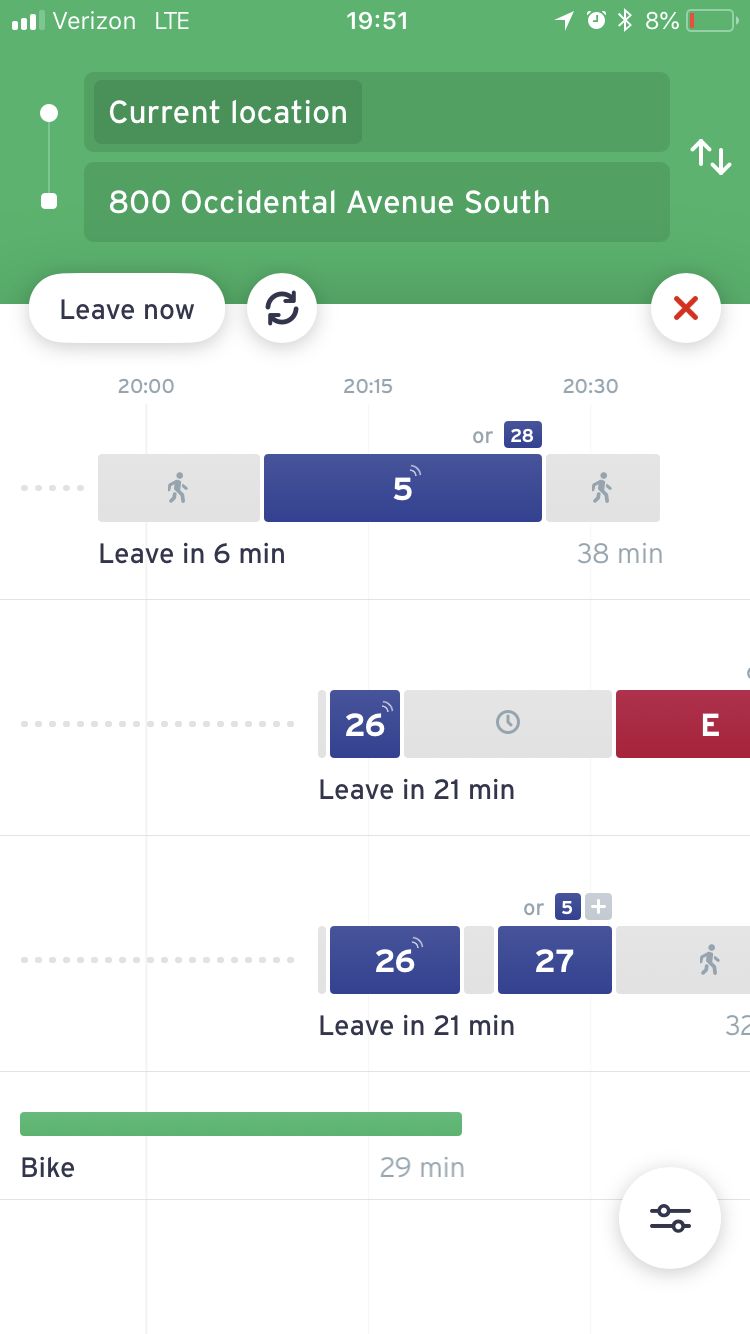The height and width of the screenshot is (1334, 750).
Task: Select the alternate route 28 badge
Action: click(x=522, y=435)
